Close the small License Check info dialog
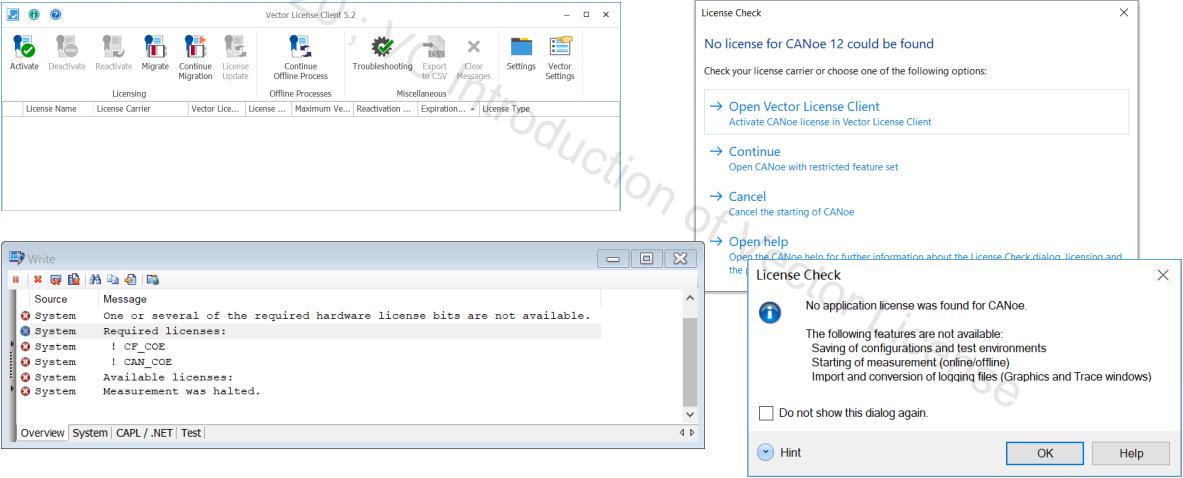 click(x=1163, y=275)
